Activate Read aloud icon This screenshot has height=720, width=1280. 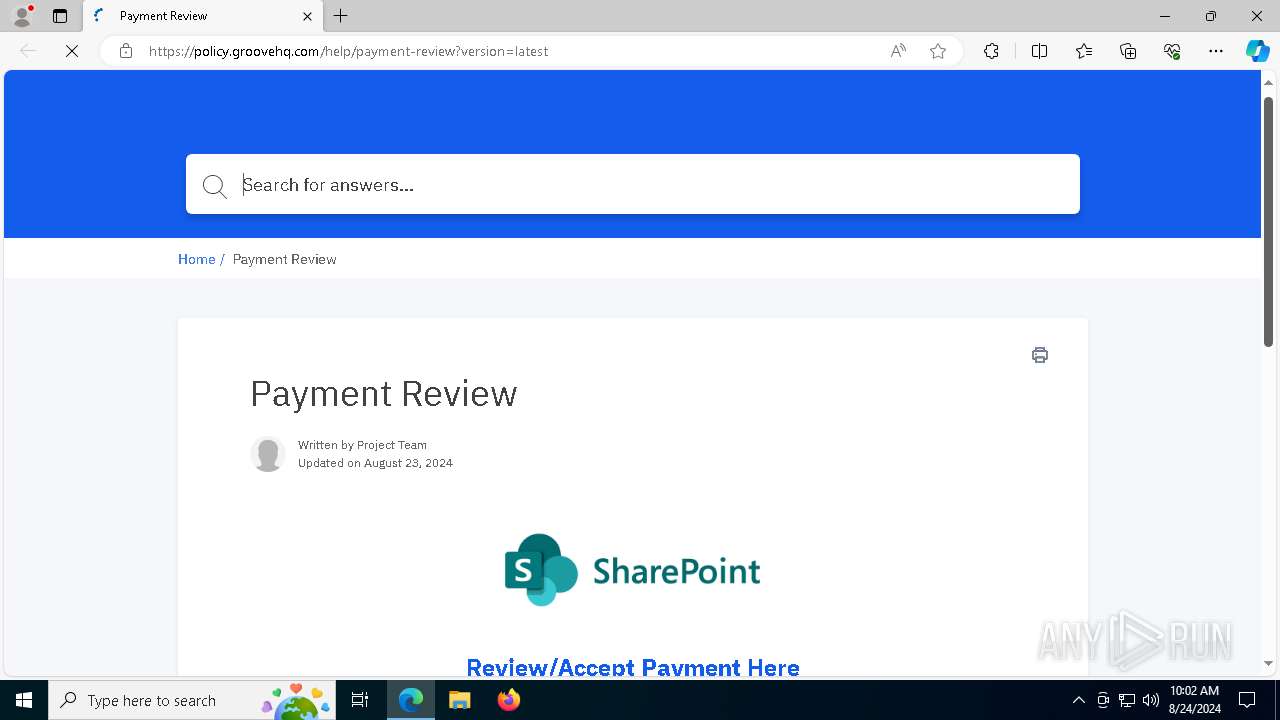[898, 51]
